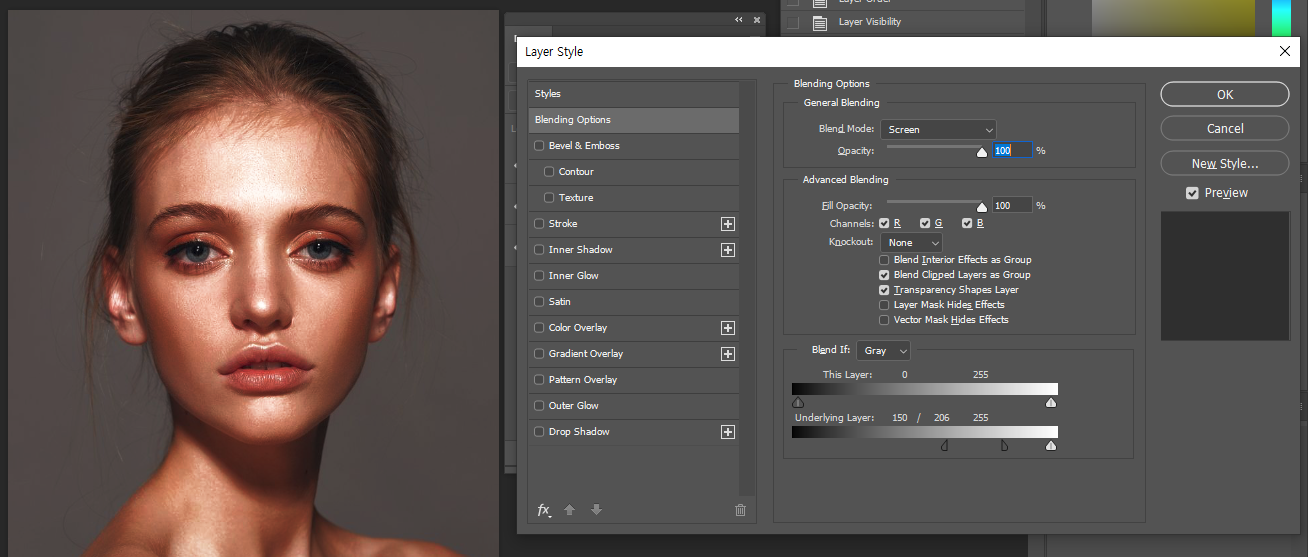Select Styles in the left list
Screen dimensions: 1308x557
click(634, 94)
